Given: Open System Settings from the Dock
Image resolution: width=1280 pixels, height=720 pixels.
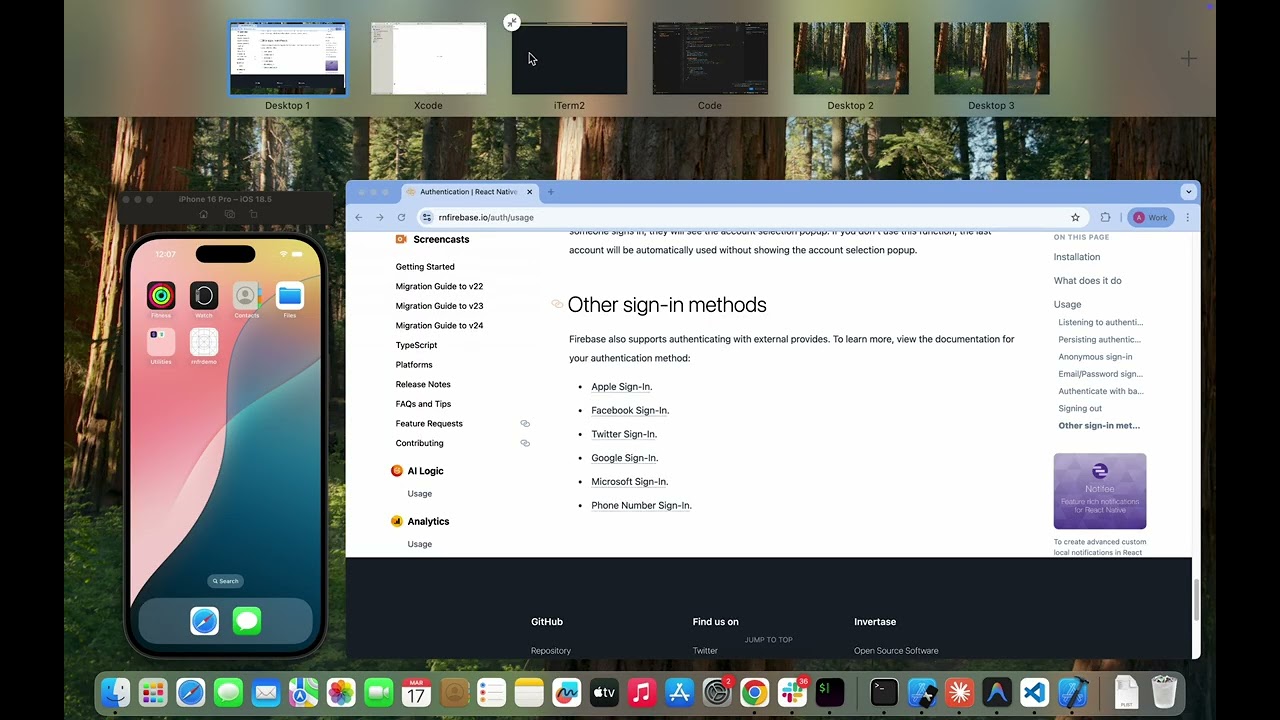Looking at the screenshot, I should 717,692.
